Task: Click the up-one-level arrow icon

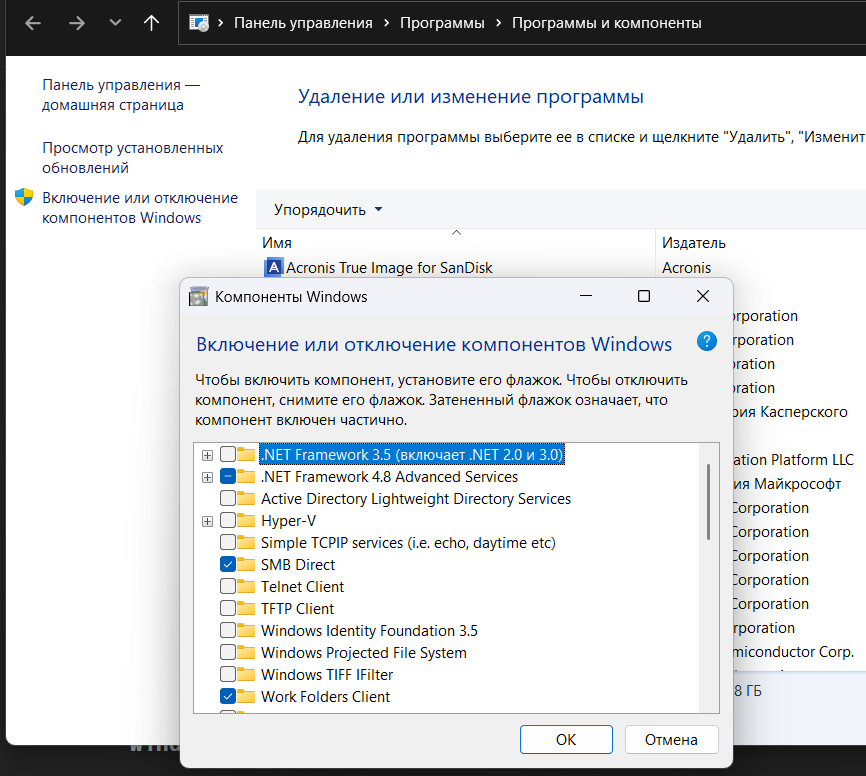Action: (x=151, y=23)
